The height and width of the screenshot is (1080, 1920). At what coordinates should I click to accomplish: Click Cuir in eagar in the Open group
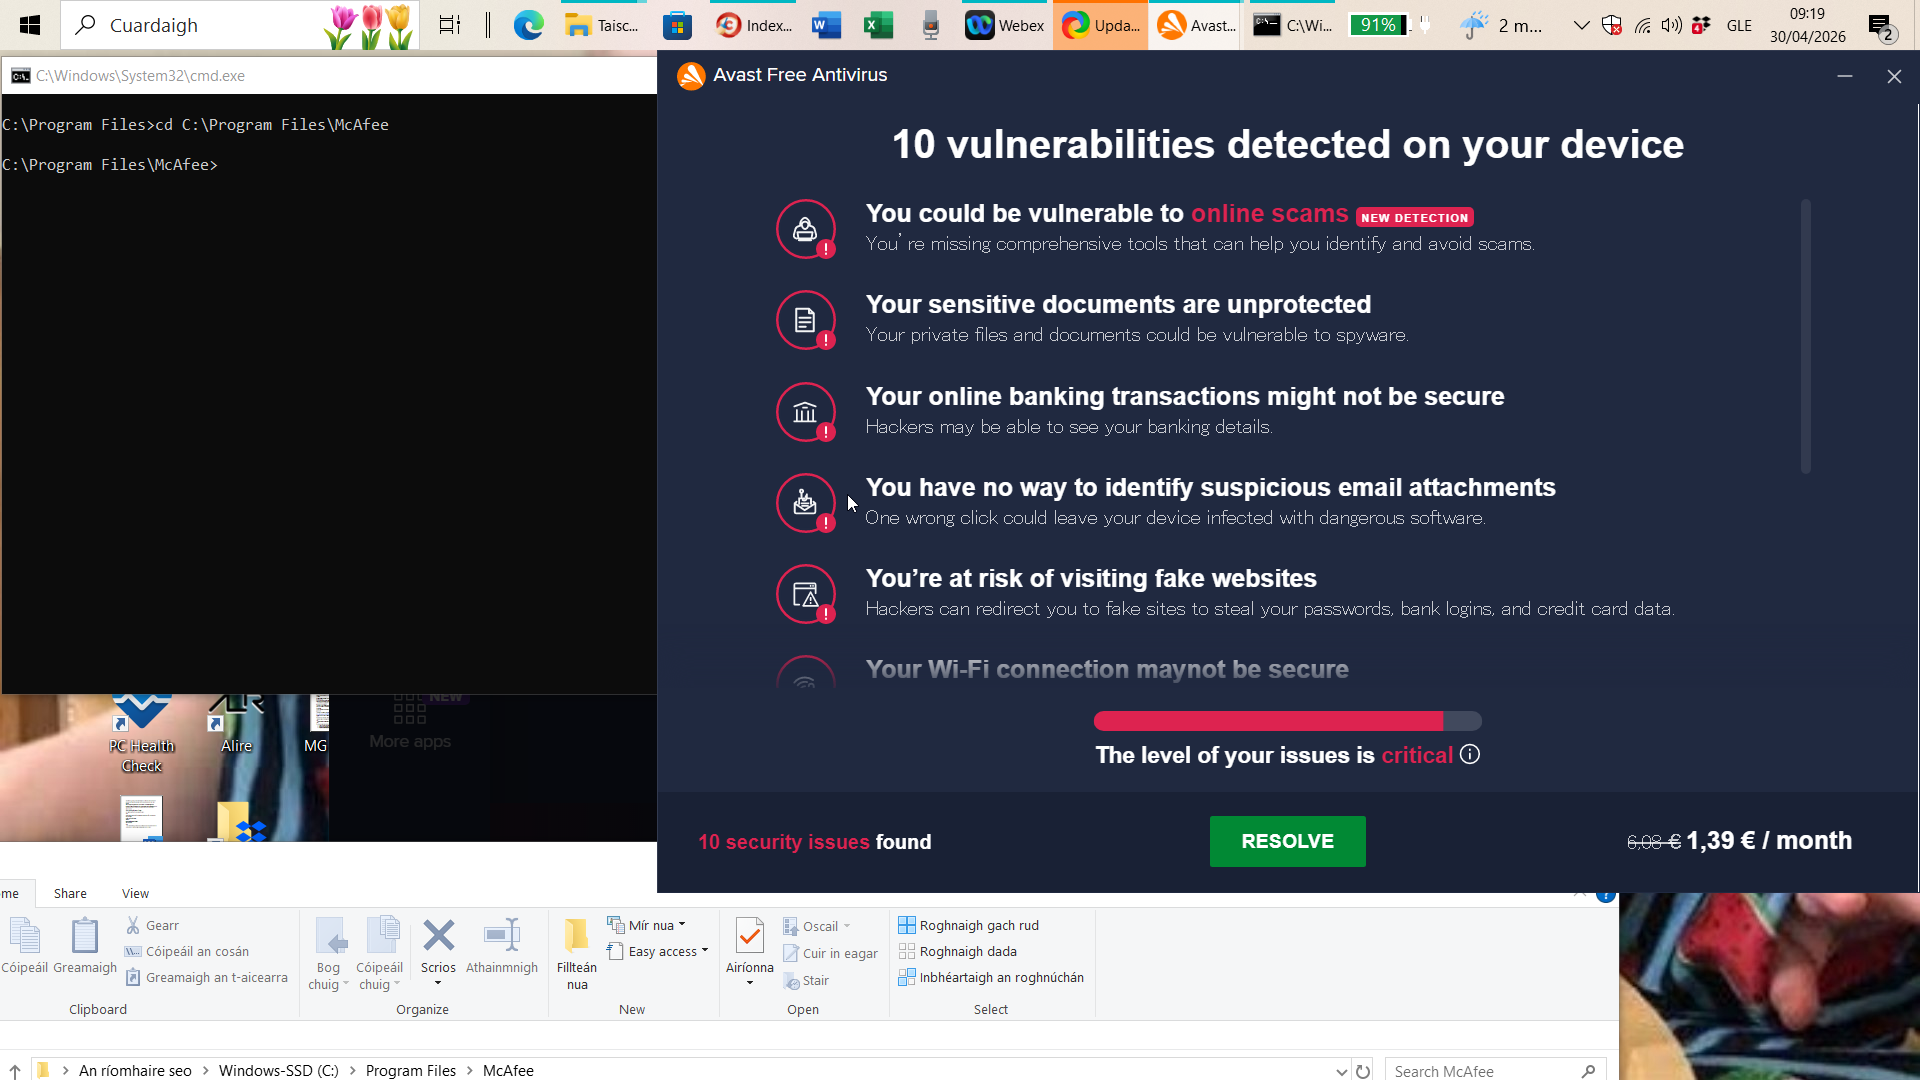831,954
